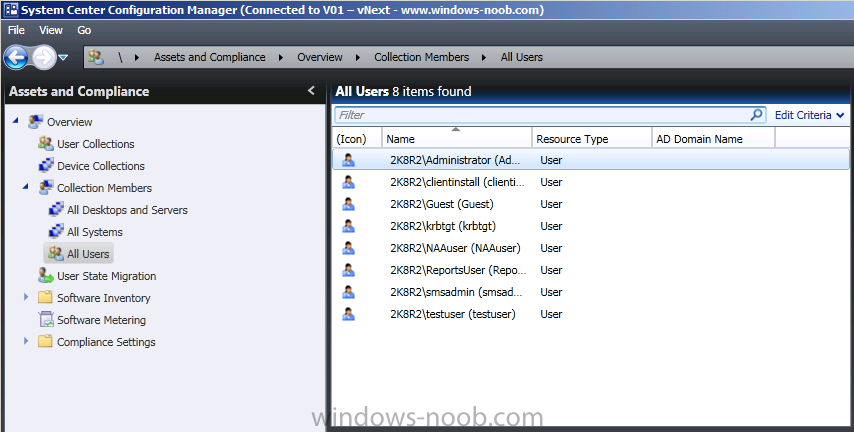Image resolution: width=854 pixels, height=432 pixels.
Task: Open the navigation history dropdown arrow
Action: [63, 57]
